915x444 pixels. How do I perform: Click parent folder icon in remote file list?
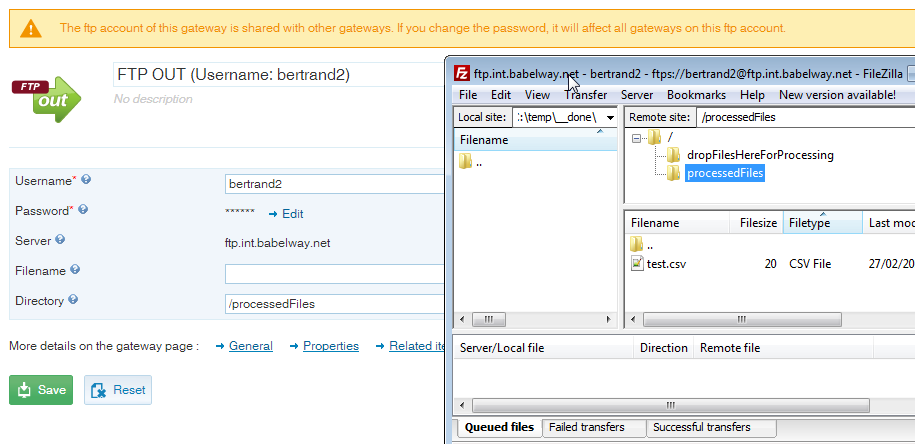click(x=636, y=243)
